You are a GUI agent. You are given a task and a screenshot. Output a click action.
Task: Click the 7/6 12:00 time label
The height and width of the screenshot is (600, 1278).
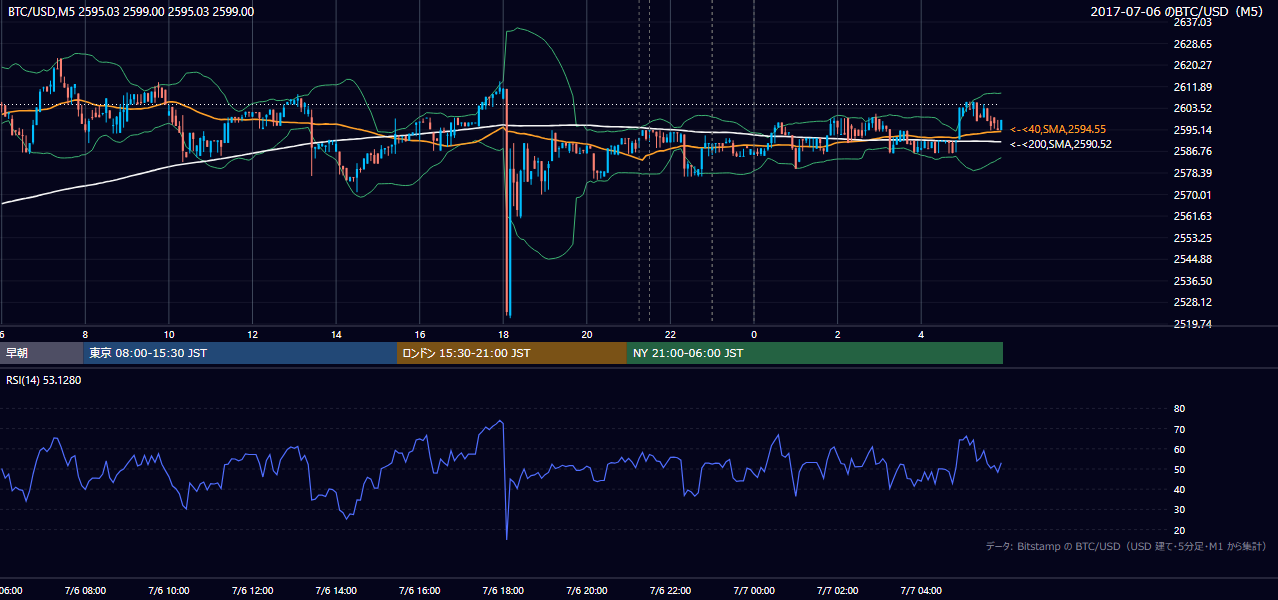coord(252,591)
